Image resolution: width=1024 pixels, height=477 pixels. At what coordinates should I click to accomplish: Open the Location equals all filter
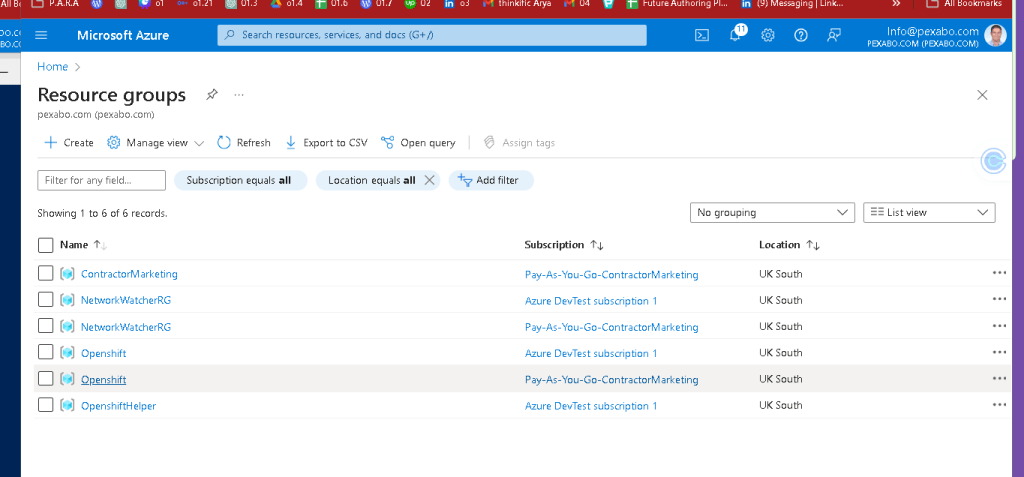[x=372, y=180]
